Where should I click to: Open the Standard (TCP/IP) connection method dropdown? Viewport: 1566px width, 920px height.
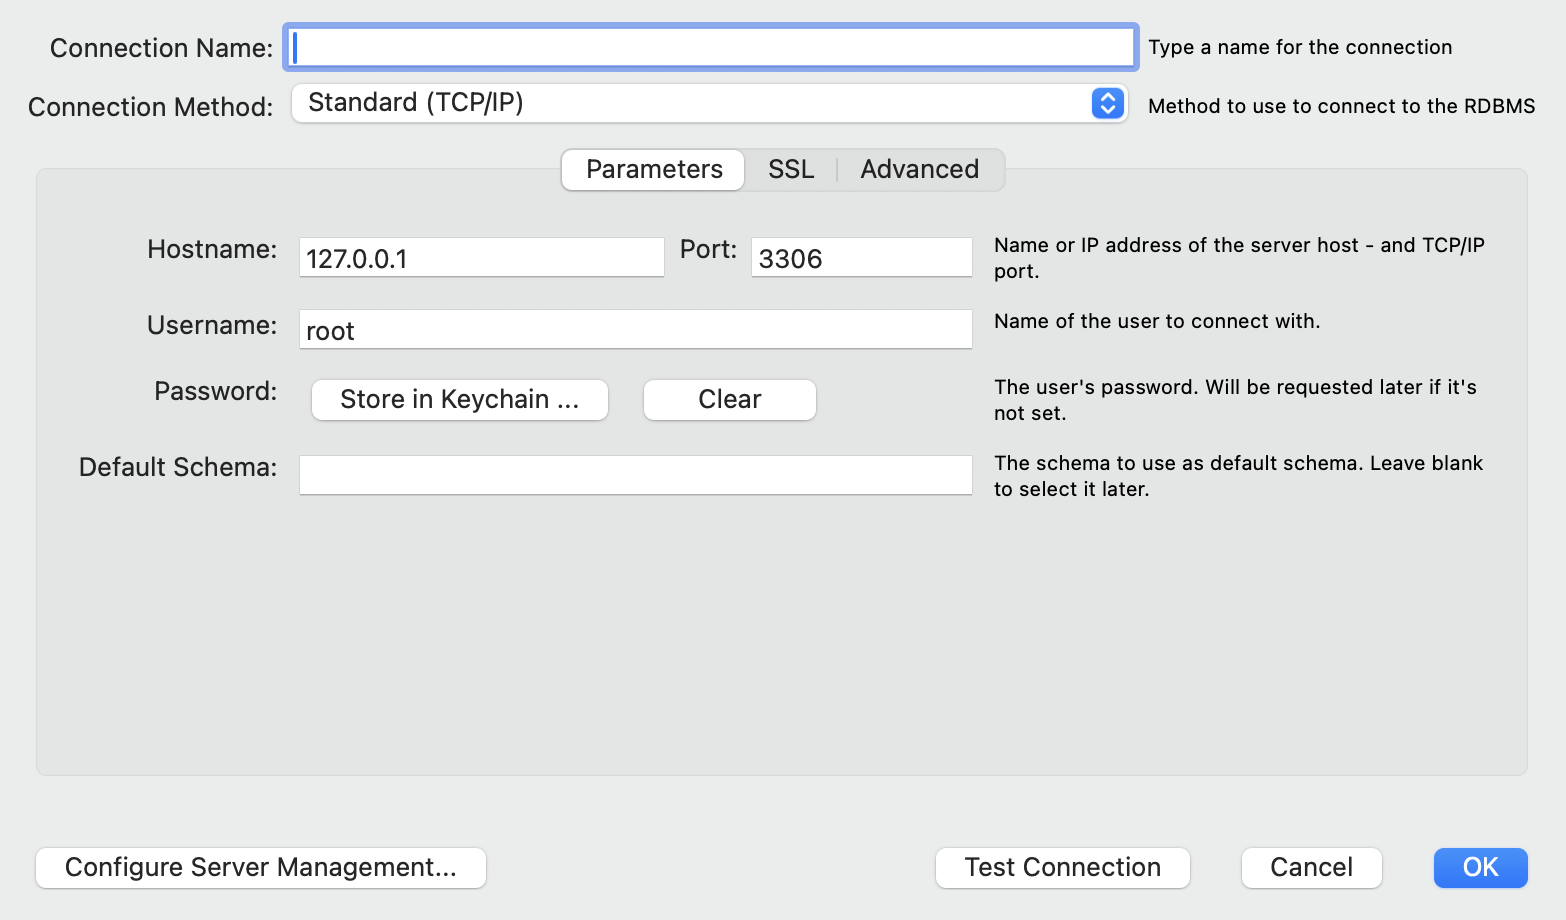tap(700, 103)
